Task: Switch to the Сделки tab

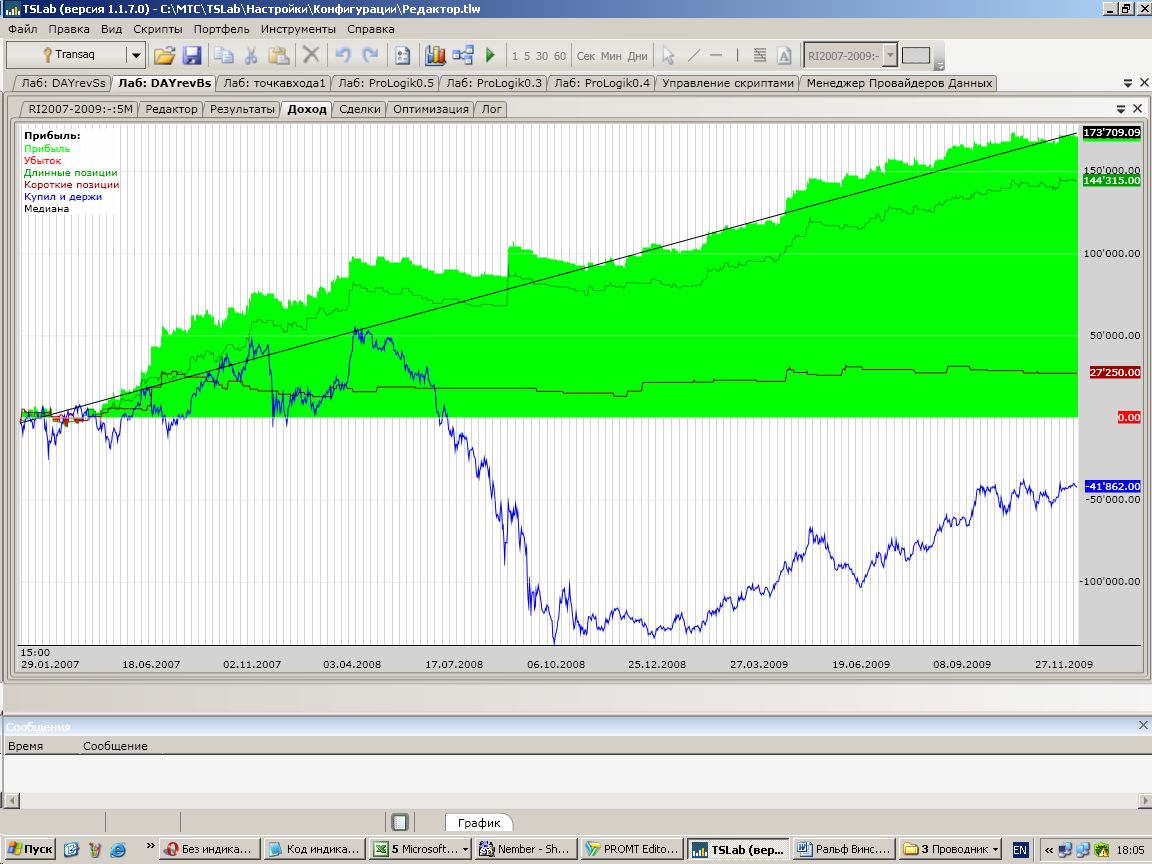Action: click(359, 109)
